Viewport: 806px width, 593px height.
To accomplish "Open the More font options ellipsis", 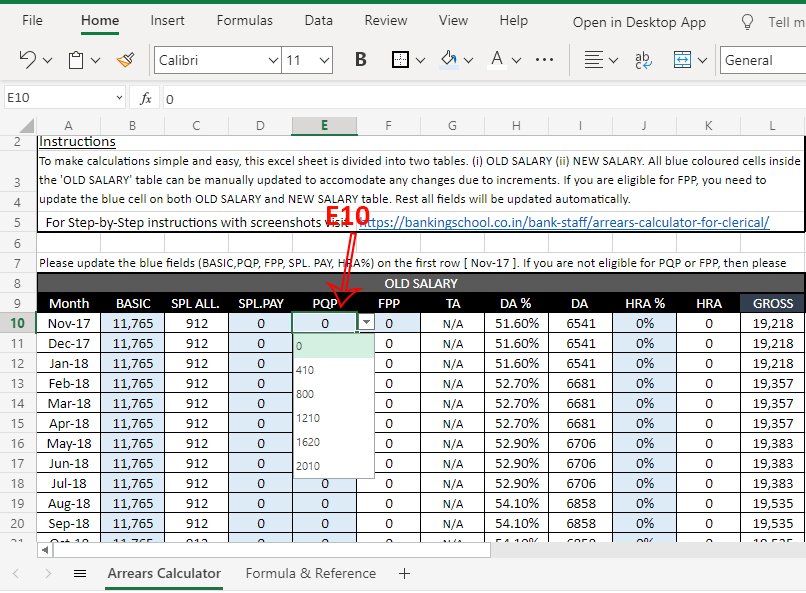I will [x=545, y=60].
